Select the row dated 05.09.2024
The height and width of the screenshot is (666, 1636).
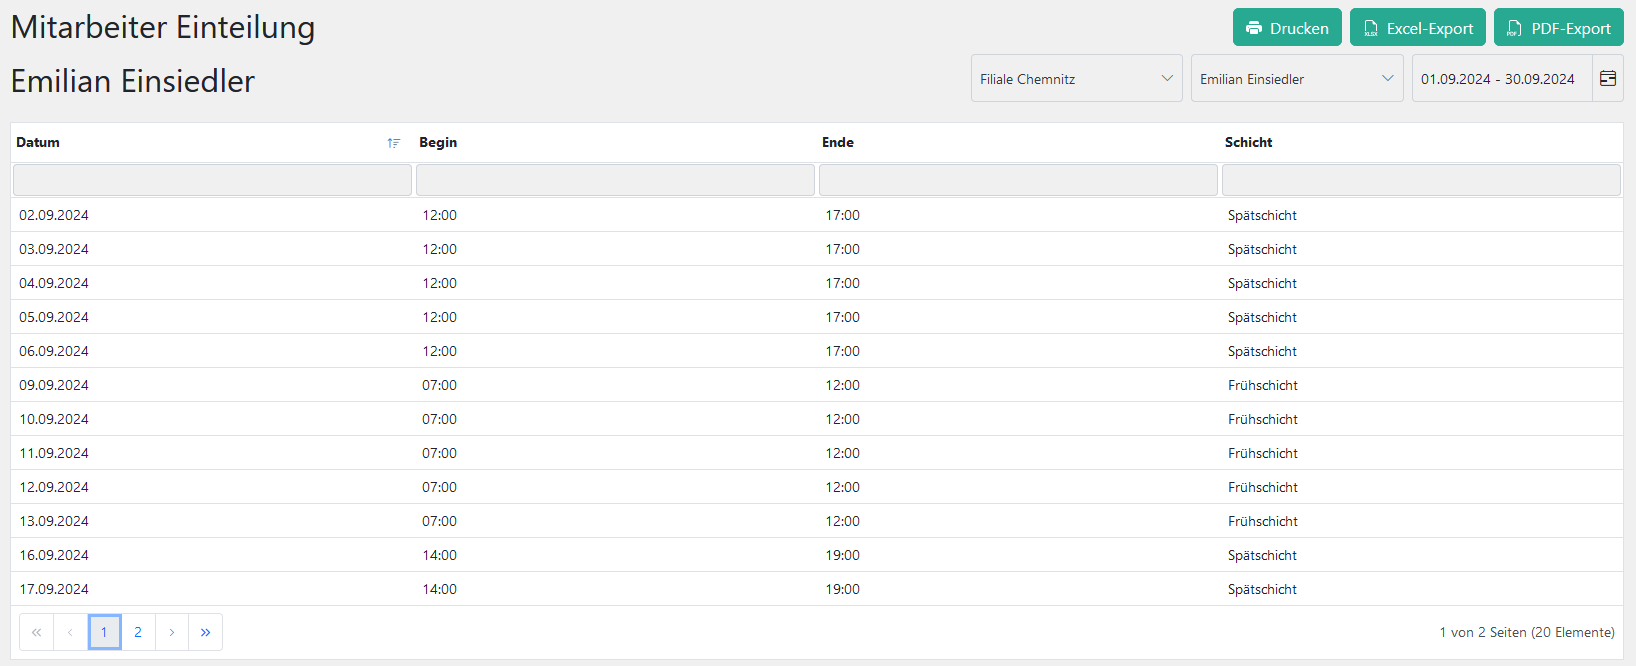(817, 317)
